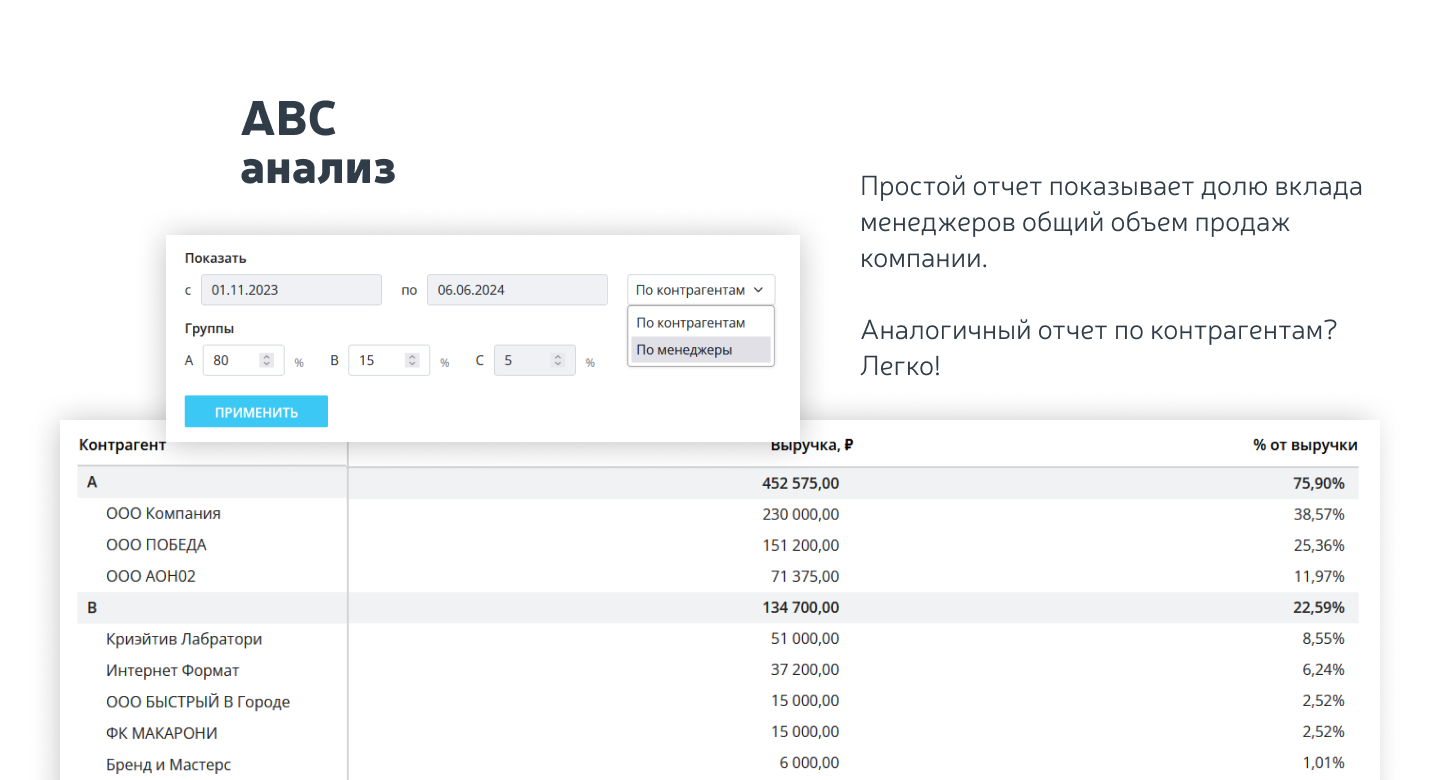The height and width of the screenshot is (780, 1440).
Task: Focus the group B input with 15
Action: click(375, 360)
